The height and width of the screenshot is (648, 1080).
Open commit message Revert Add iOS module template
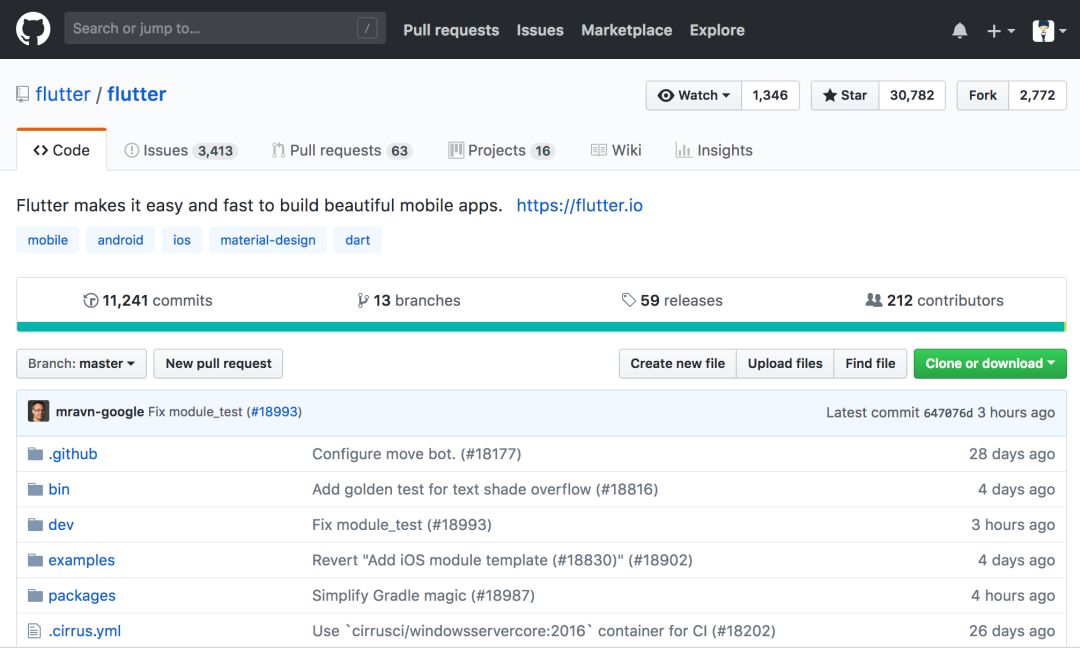pos(502,560)
